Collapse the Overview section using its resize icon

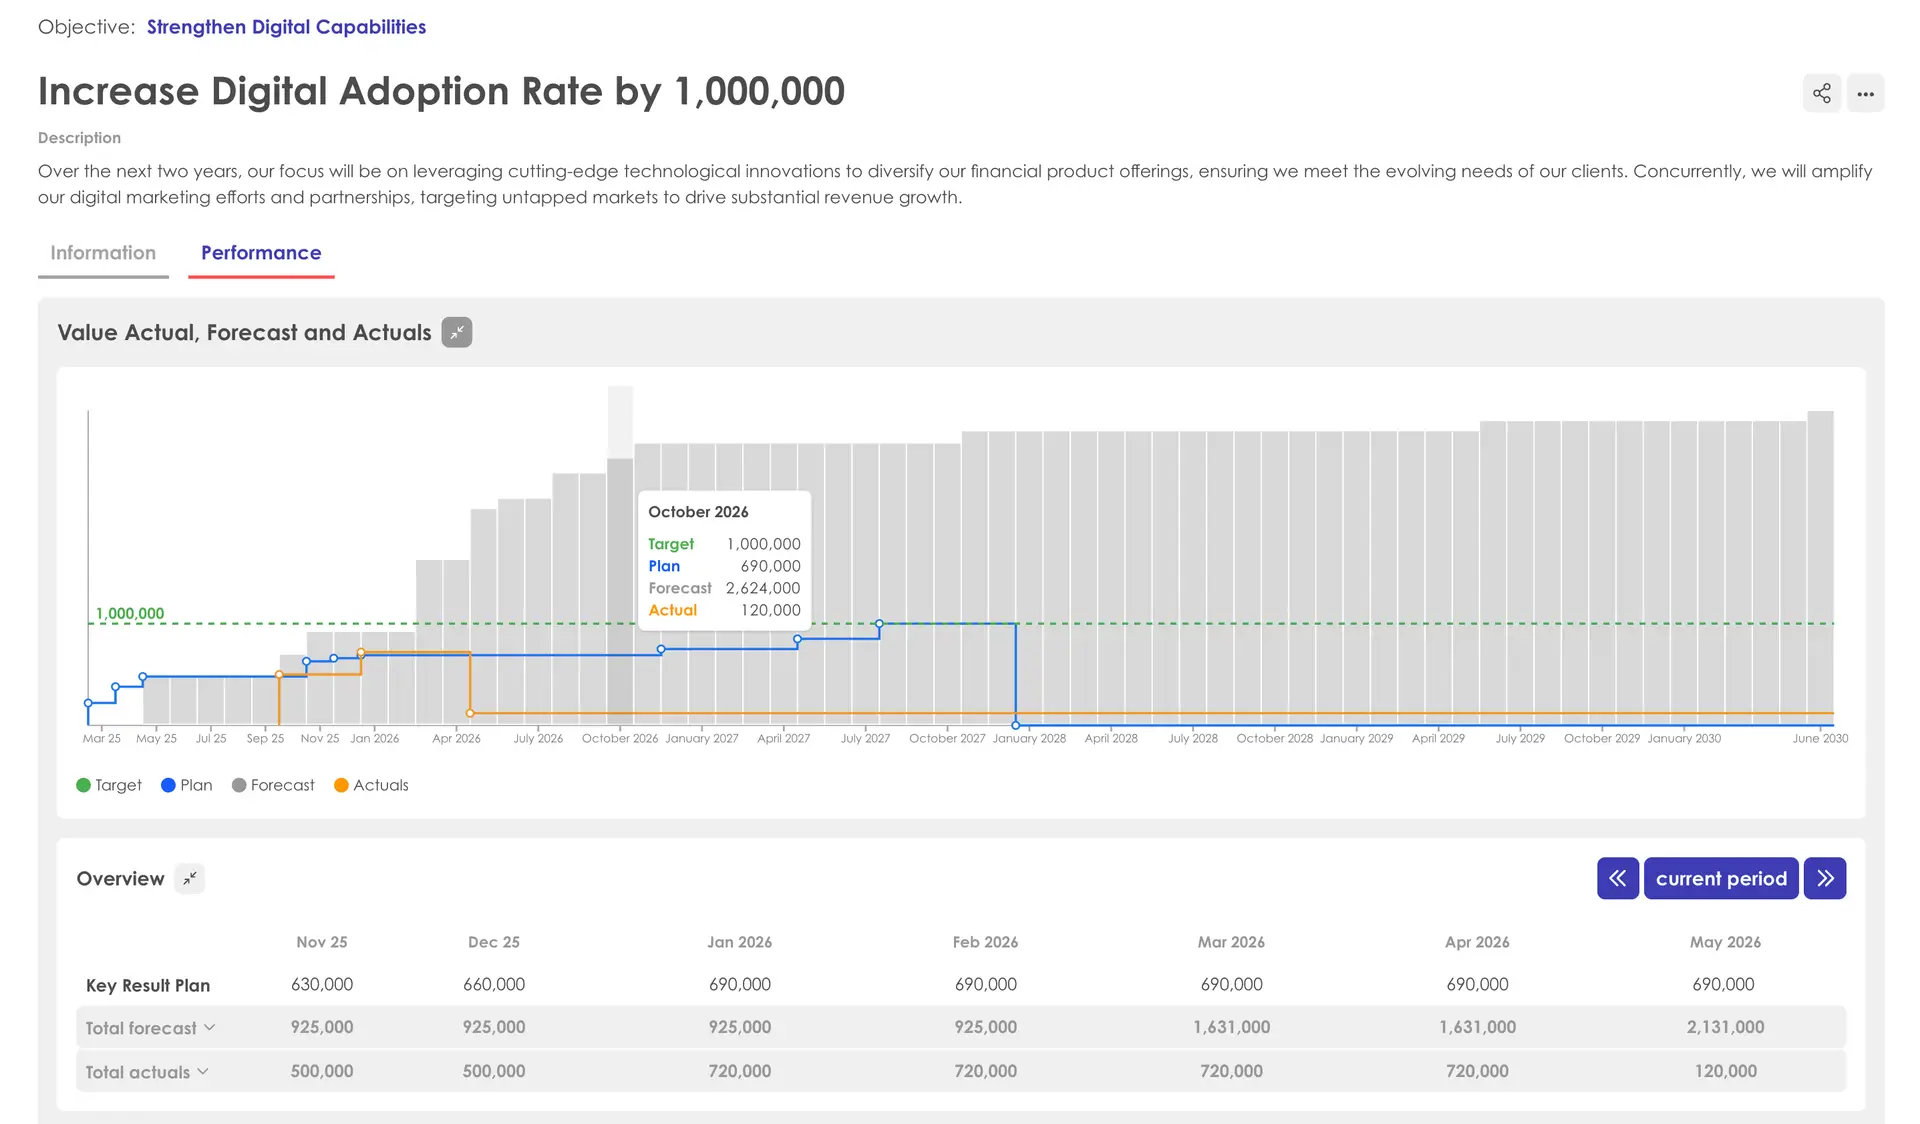click(189, 878)
